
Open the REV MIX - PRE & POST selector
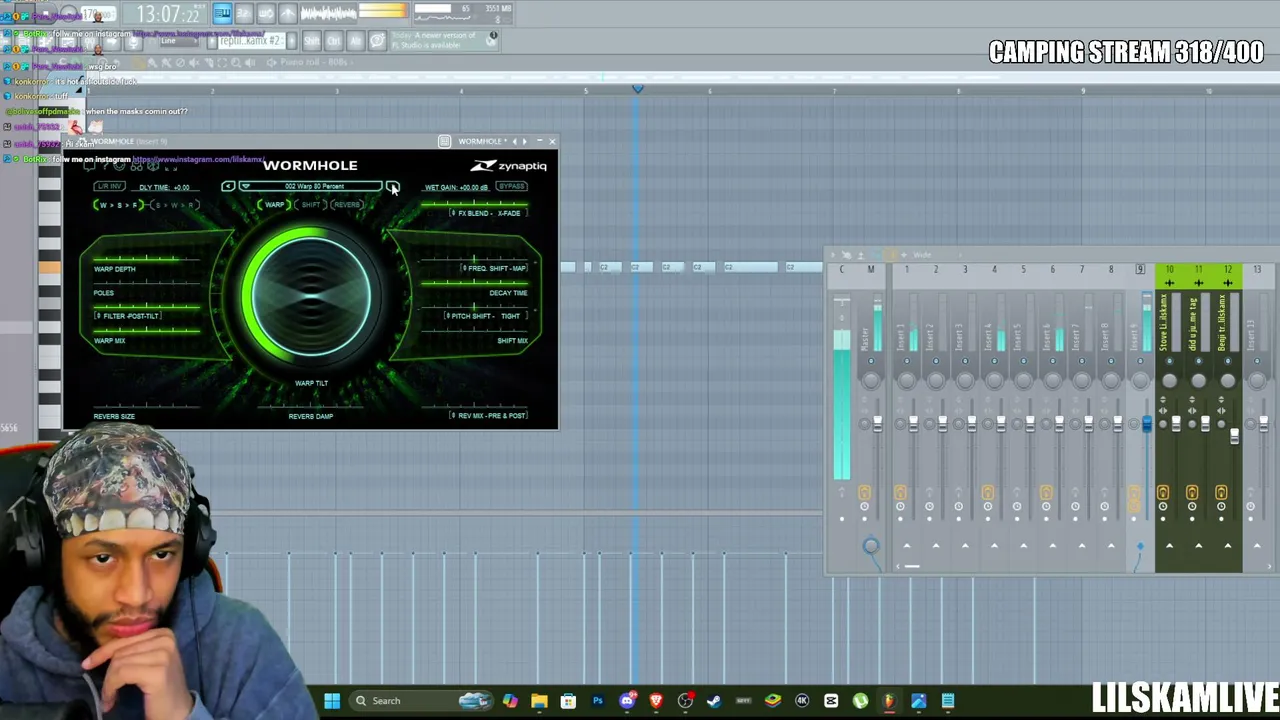[488, 415]
